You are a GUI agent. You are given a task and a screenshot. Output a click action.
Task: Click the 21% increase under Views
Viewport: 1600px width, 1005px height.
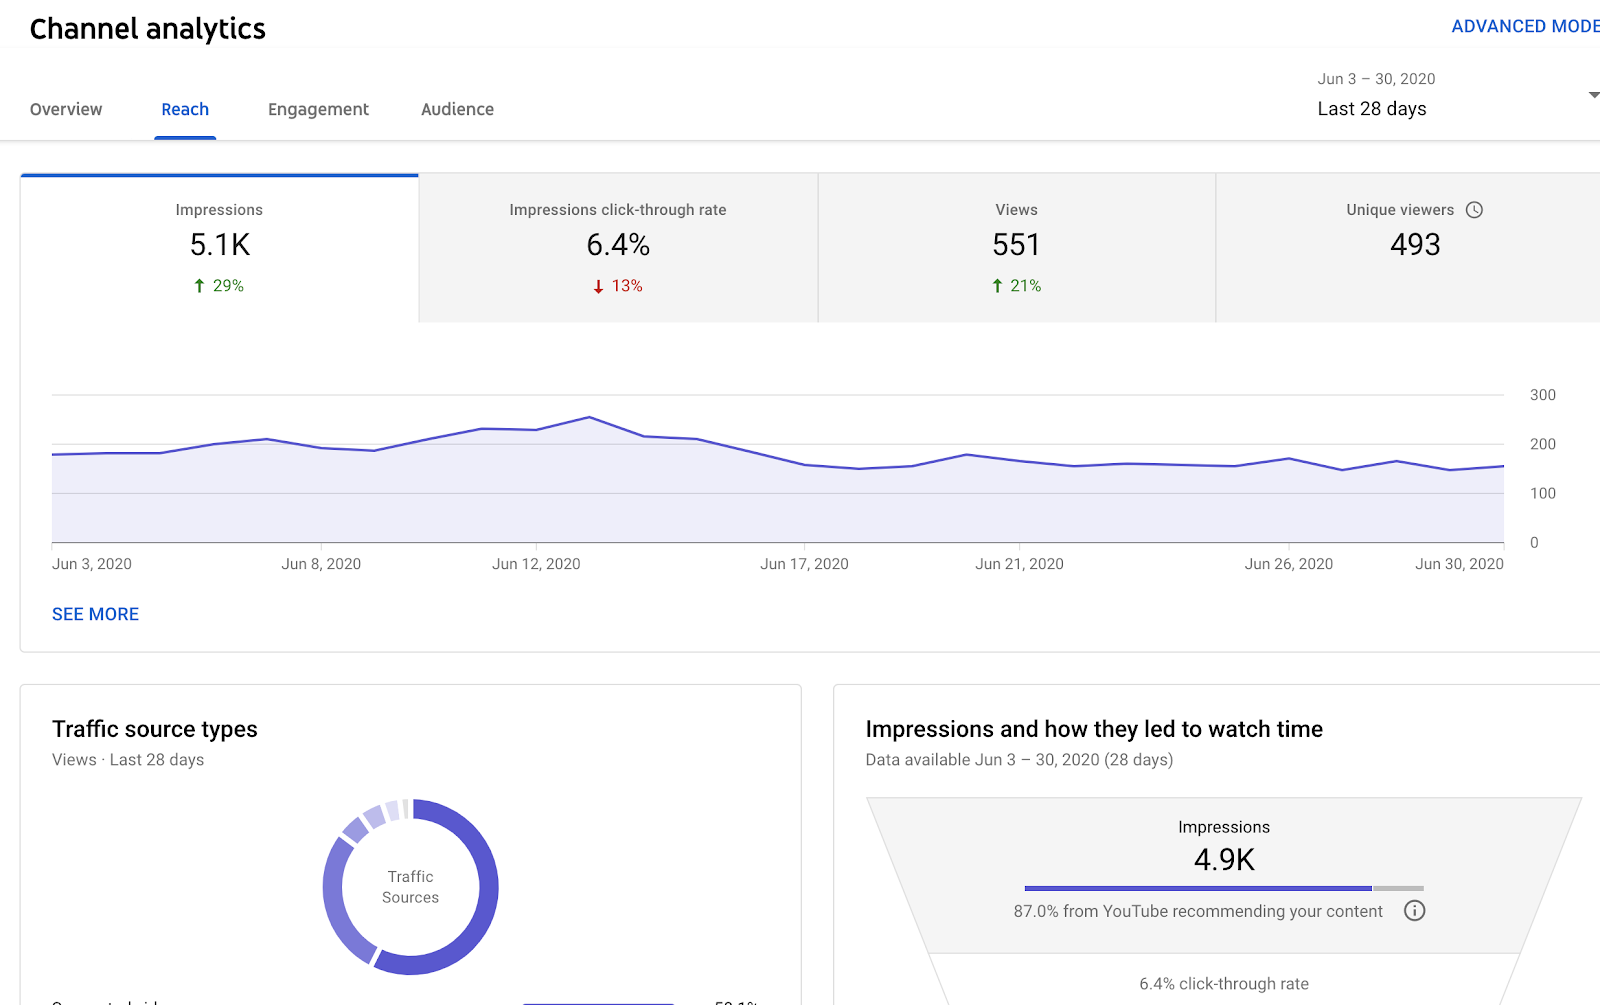pos(1016,286)
